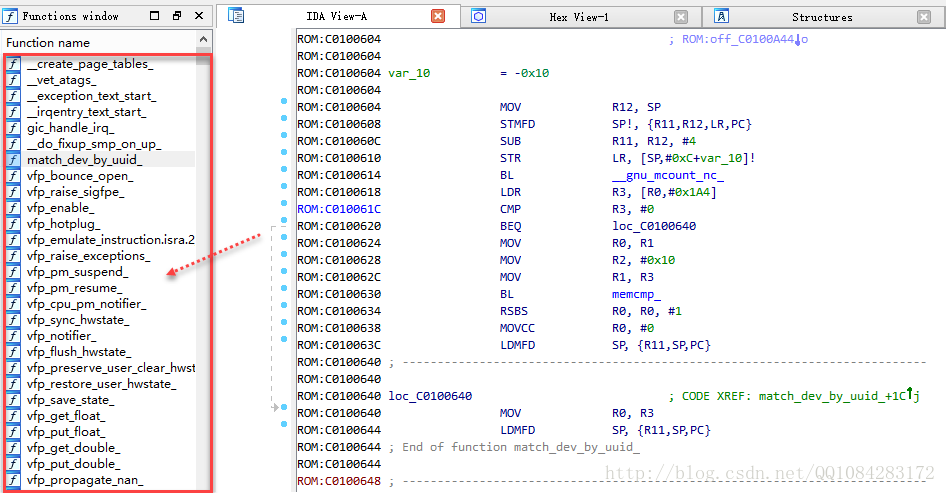Click address ROM:C010061C of CMP line
Image resolution: width=946 pixels, height=493 pixels.
339,209
